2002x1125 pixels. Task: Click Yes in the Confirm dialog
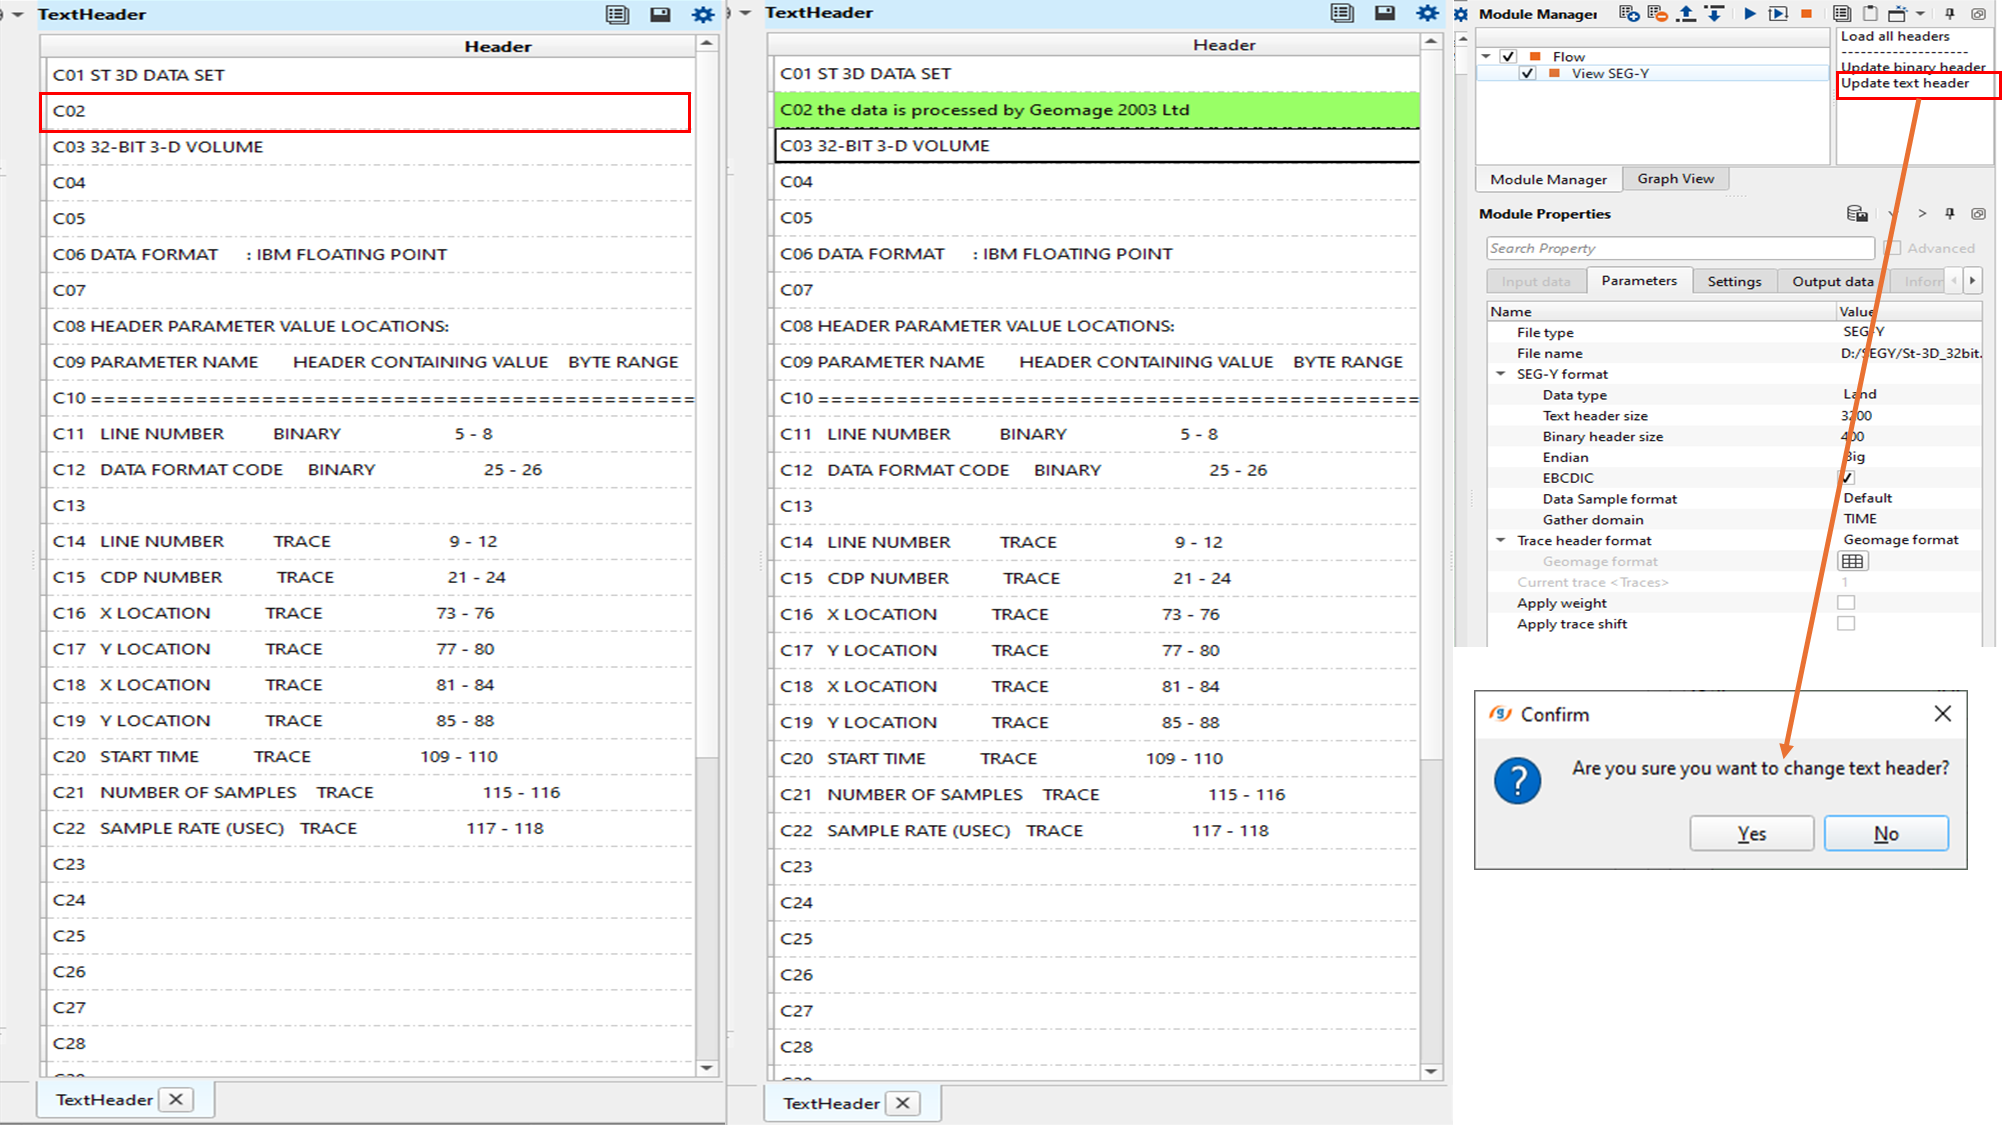(1751, 834)
